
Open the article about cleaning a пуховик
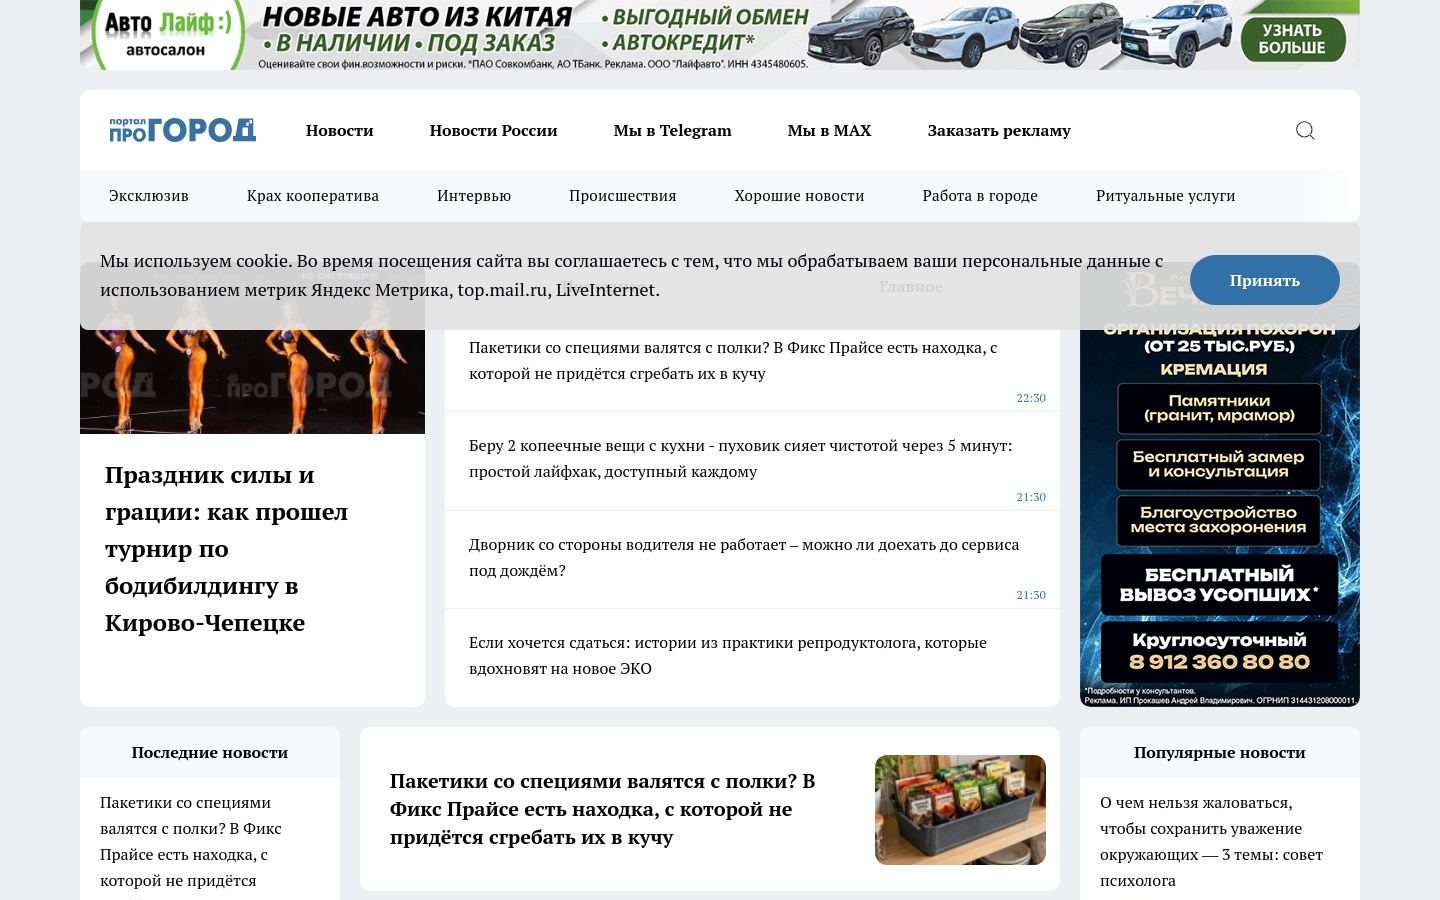coord(740,458)
